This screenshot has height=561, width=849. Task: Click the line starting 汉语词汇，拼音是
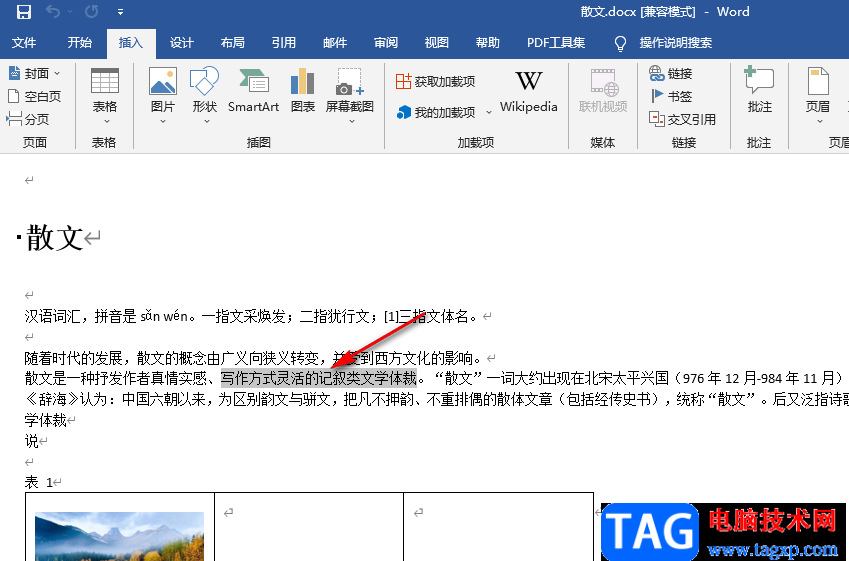pos(253,316)
